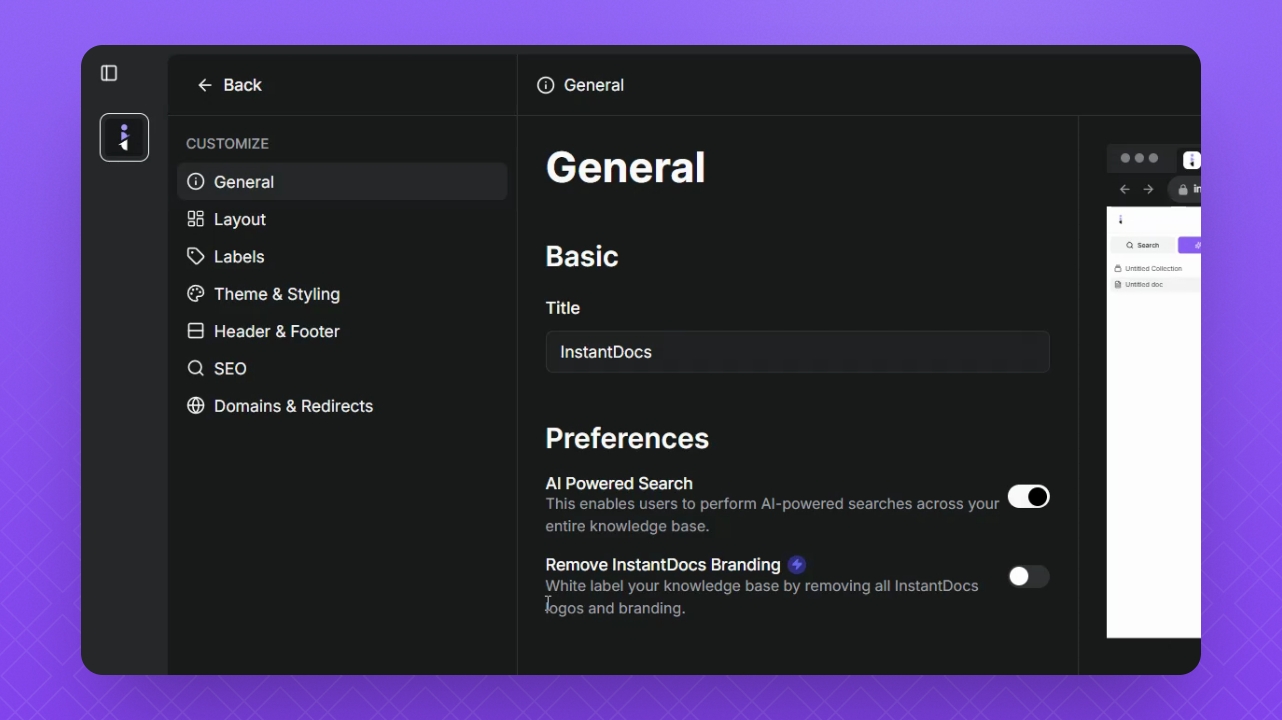
Task: Click the Preferences section heading
Action: pyautogui.click(x=627, y=438)
